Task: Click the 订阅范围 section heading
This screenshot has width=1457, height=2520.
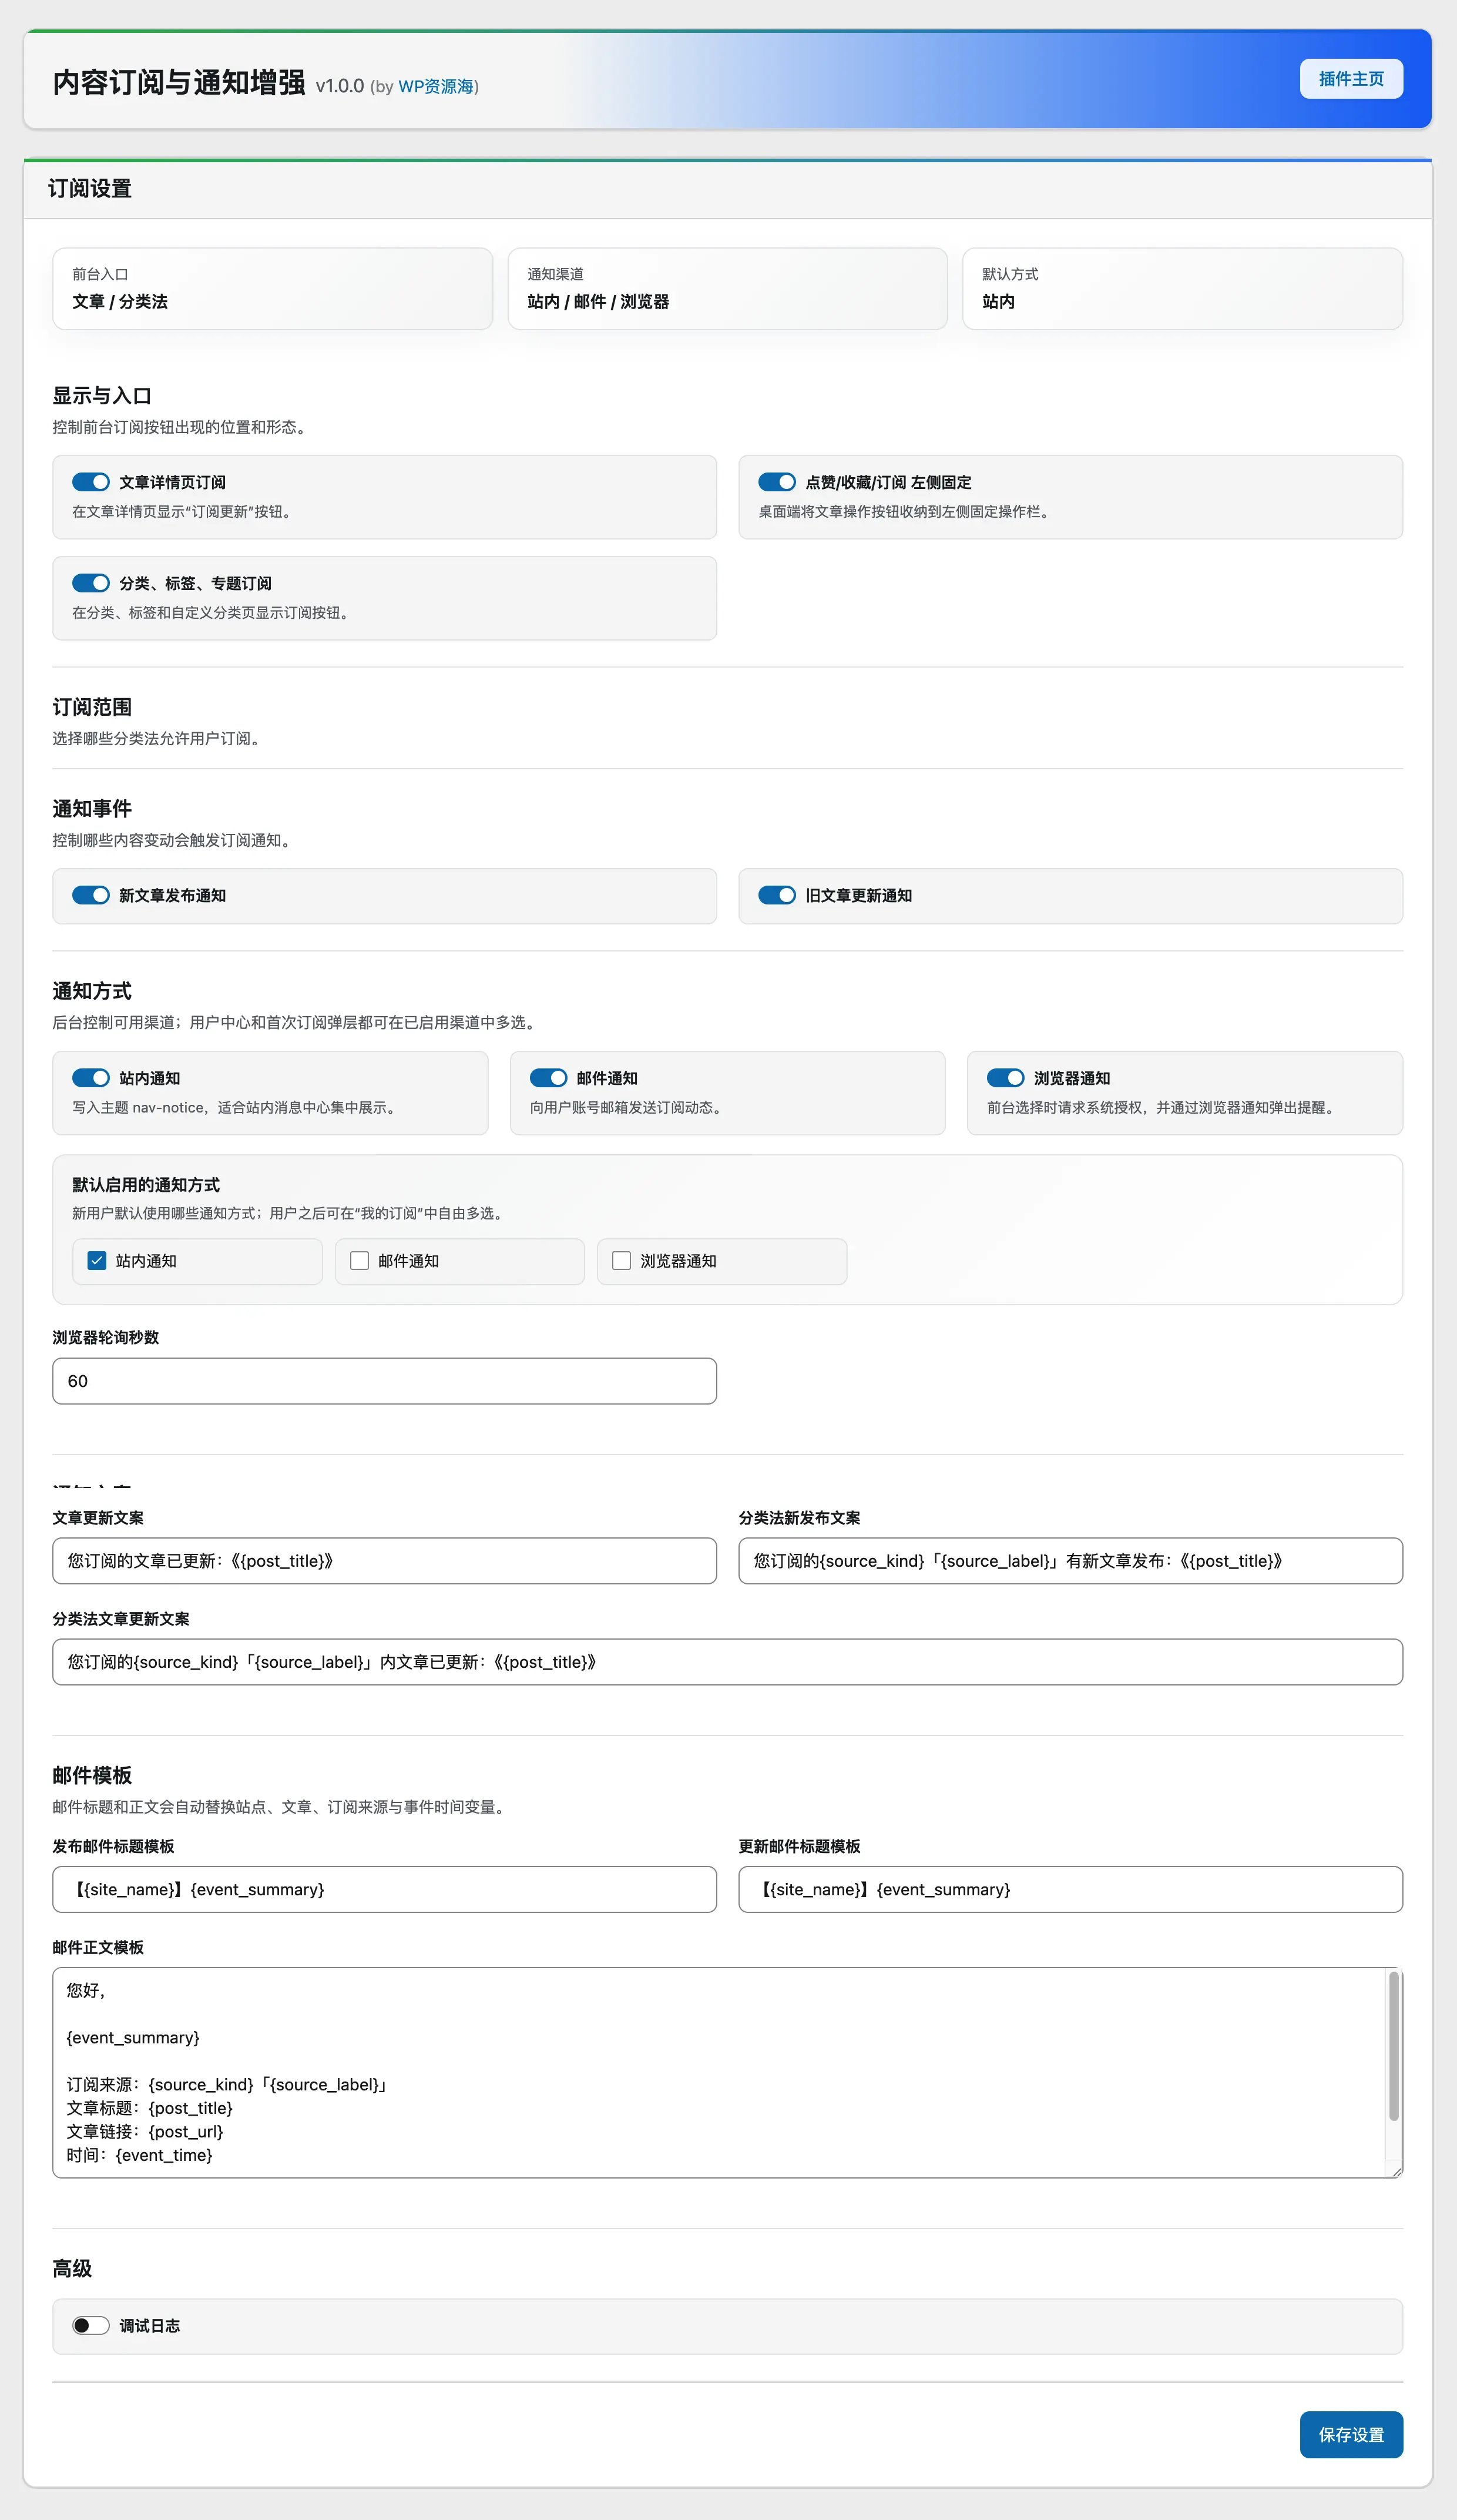Action: click(x=92, y=707)
